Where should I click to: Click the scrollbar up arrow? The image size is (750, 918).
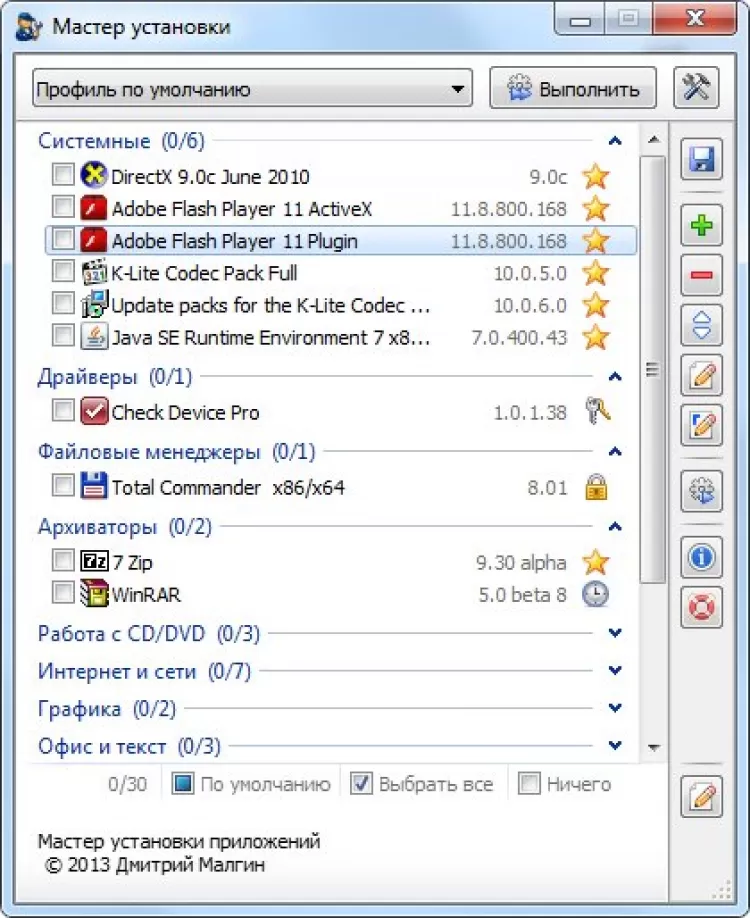click(x=654, y=140)
